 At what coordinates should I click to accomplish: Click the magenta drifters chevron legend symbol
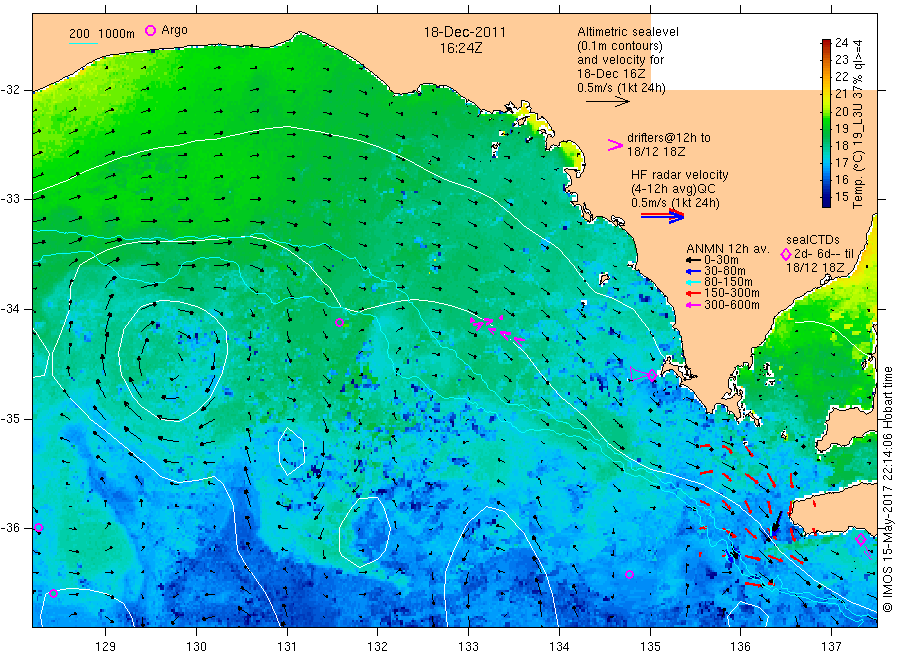click(615, 145)
